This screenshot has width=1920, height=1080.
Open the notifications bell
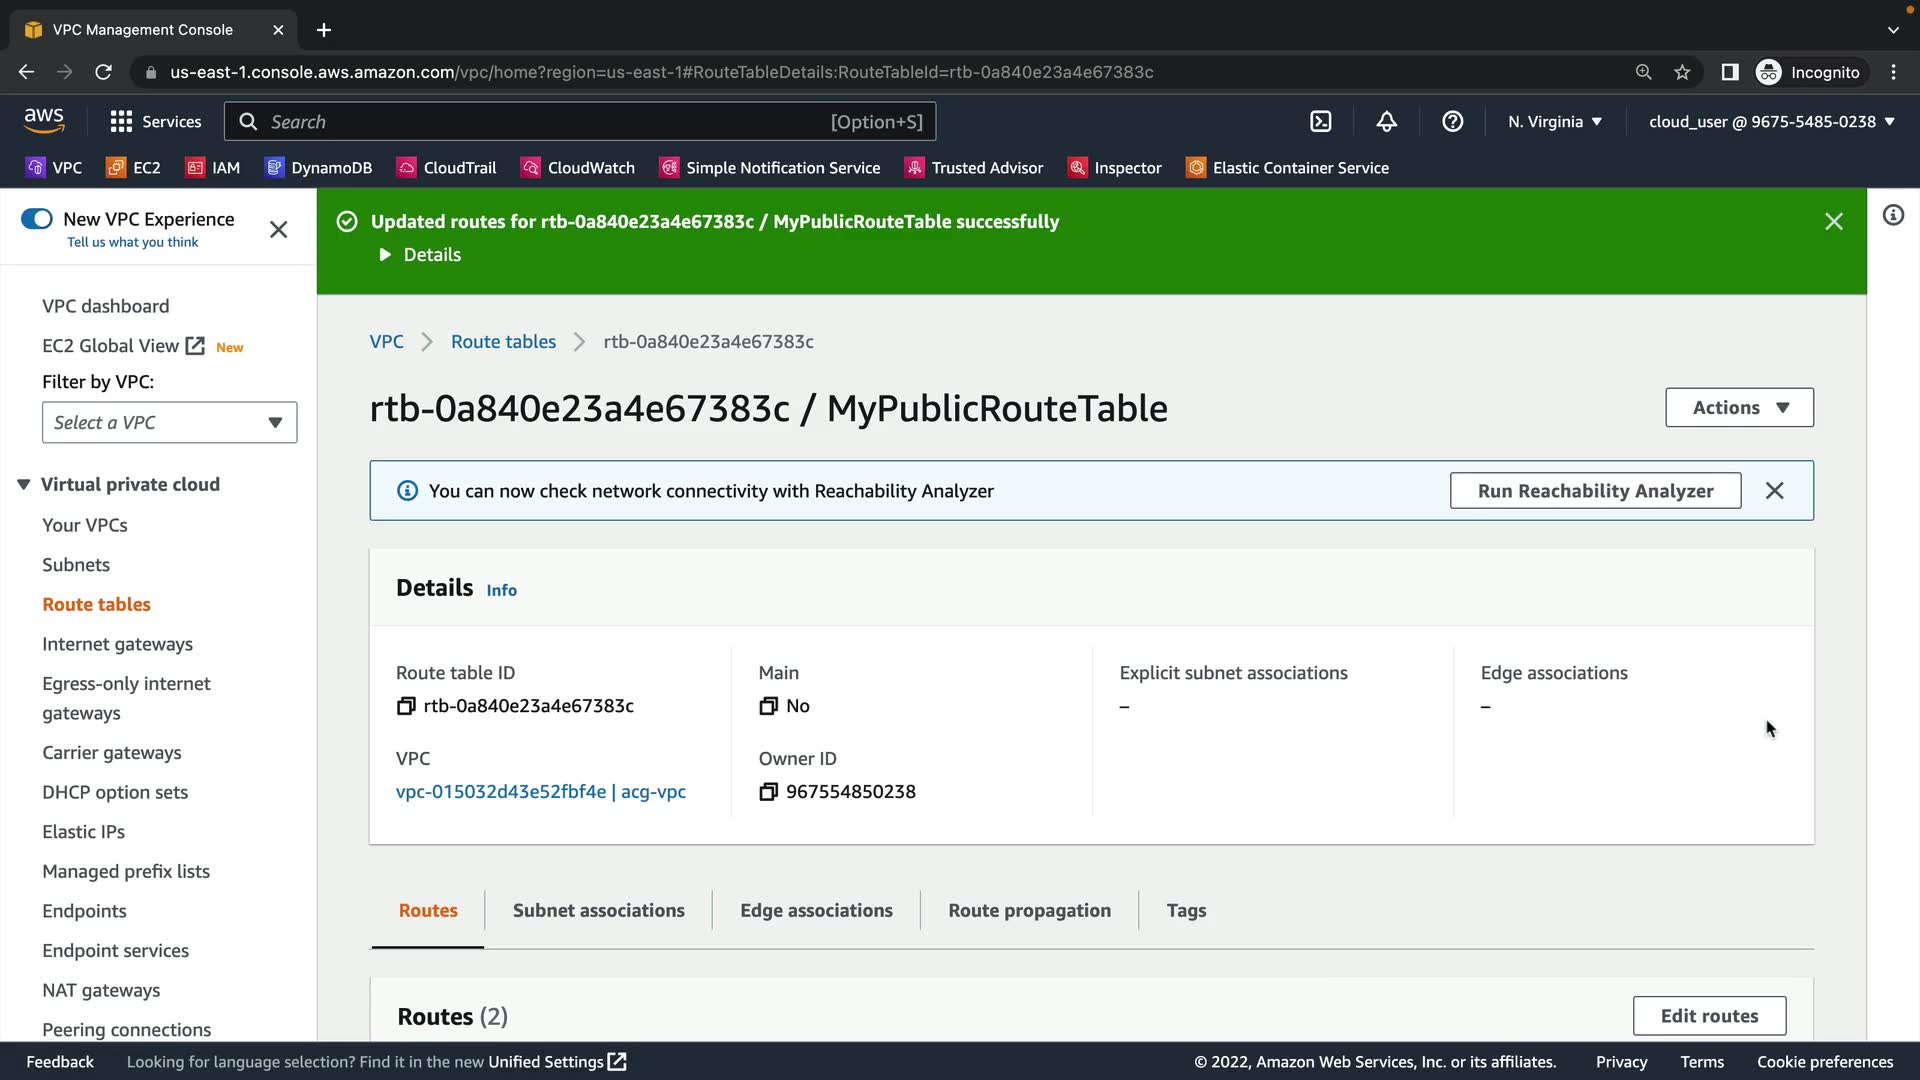[1386, 121]
